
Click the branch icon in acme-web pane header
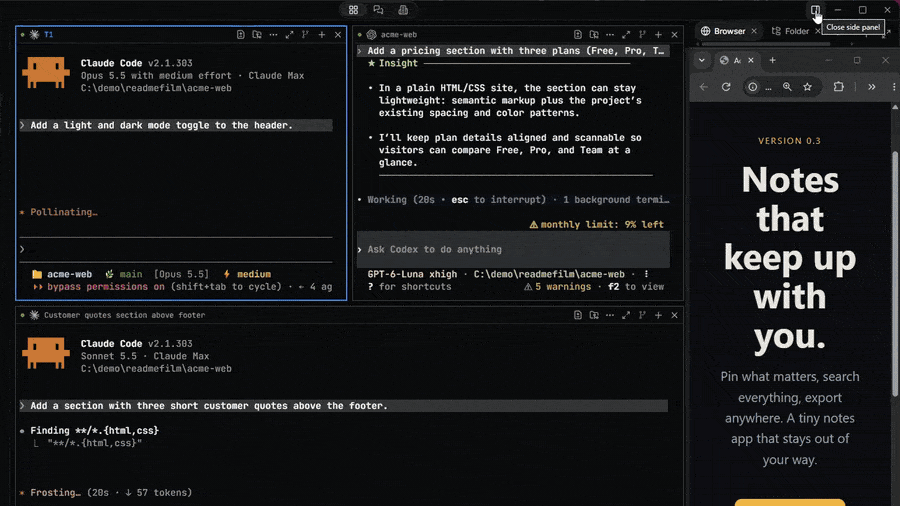coord(642,34)
